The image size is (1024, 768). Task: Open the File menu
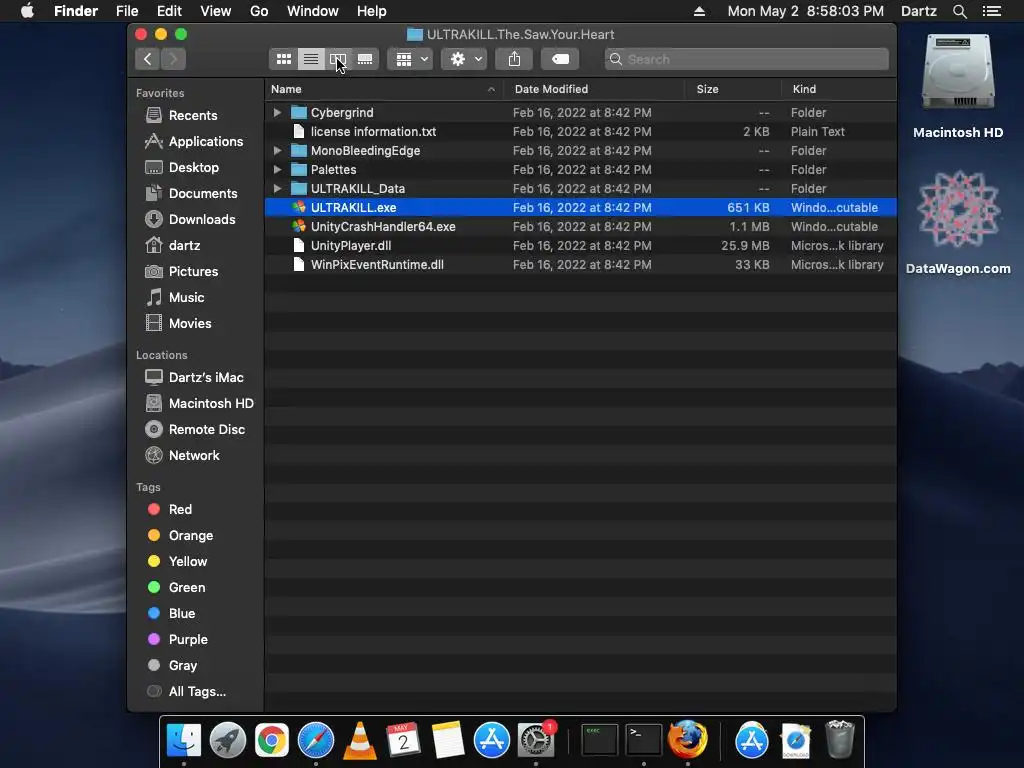coord(127,11)
